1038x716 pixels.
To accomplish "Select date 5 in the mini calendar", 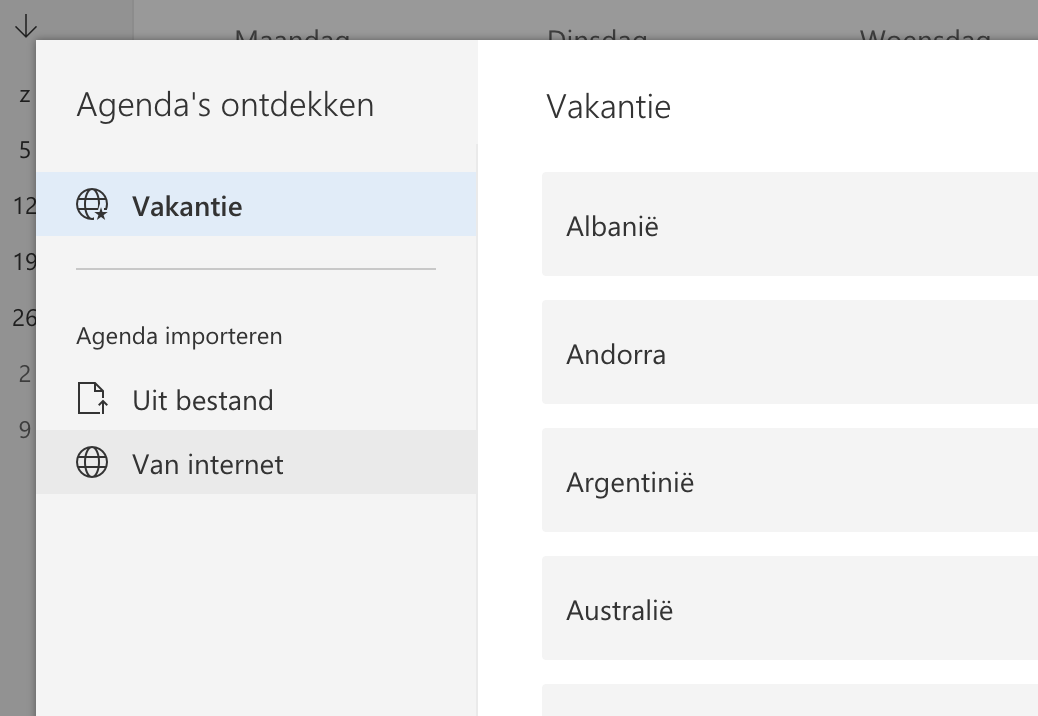I will [25, 150].
